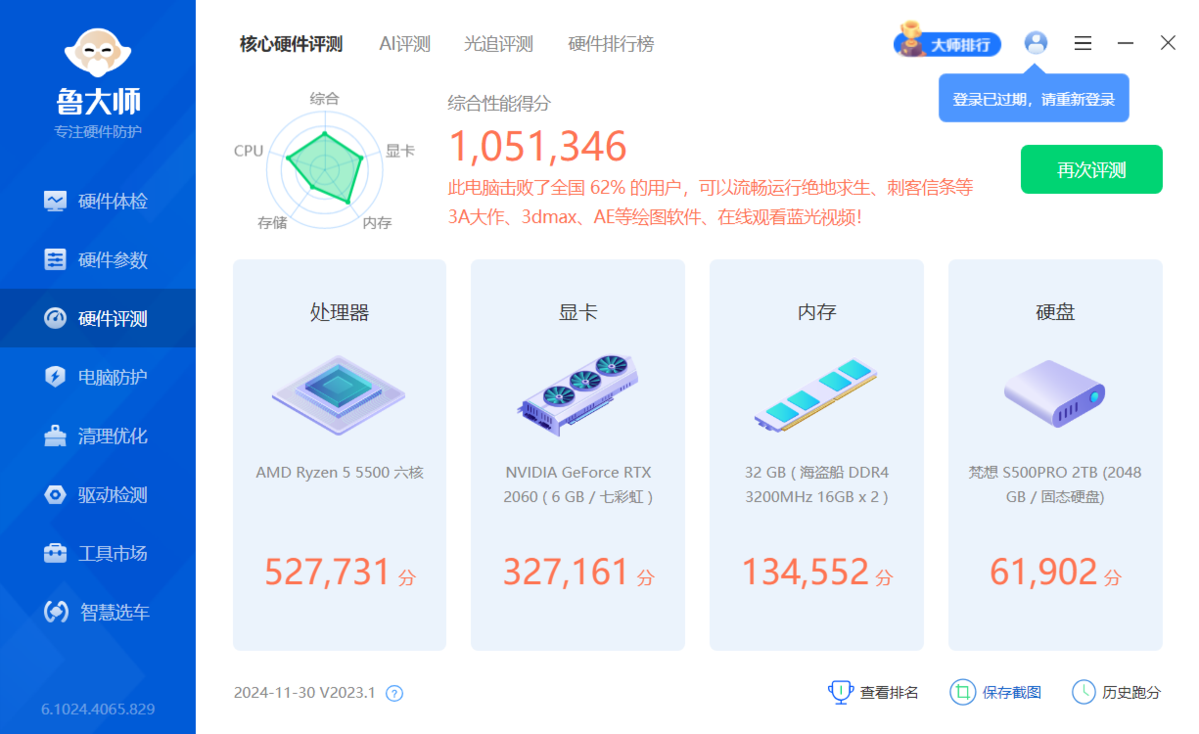1199x734 pixels.
Task: Open 查看排名 ranking link
Action: coord(873,692)
